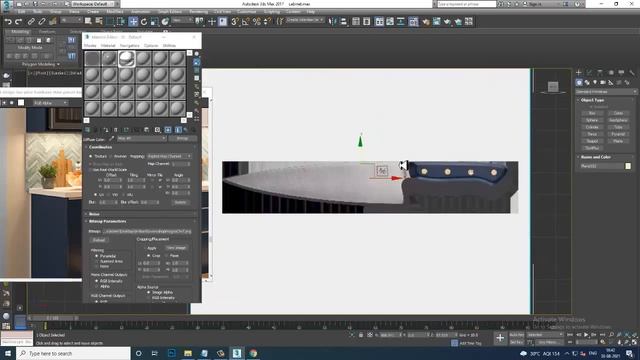
Task: Switch to the Modeling ribbon tab
Action: (x=20, y=31)
